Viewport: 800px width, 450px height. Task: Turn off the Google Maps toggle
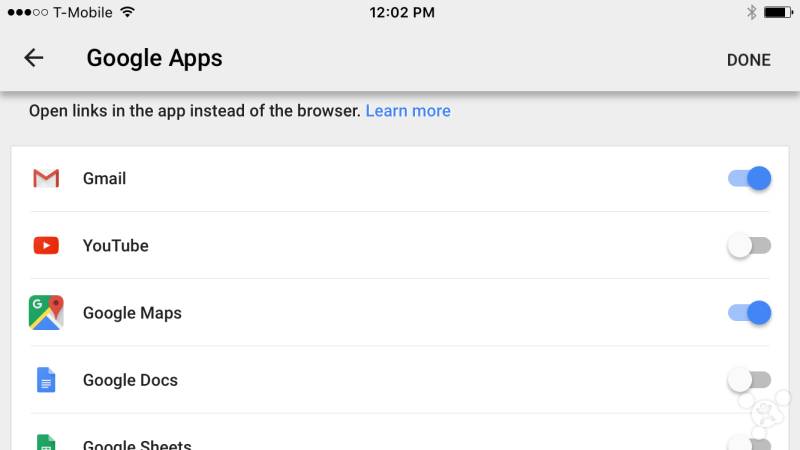point(749,313)
